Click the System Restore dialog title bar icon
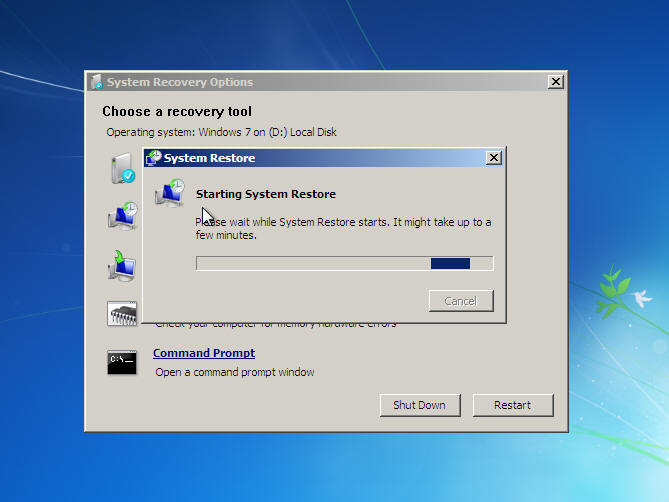Screen dimensions: 669x502 (x=154, y=158)
